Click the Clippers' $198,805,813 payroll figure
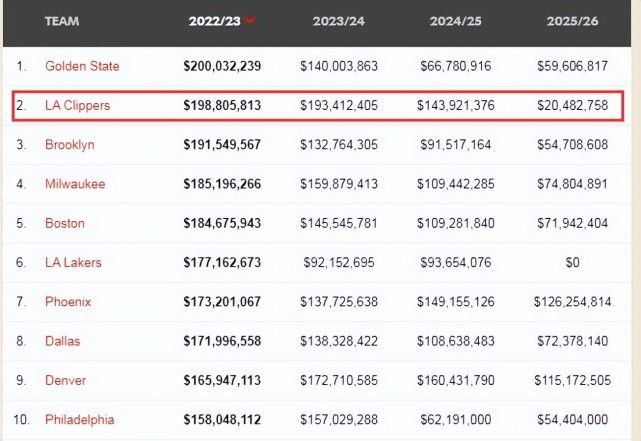Image resolution: width=641 pixels, height=441 pixels. coord(222,105)
